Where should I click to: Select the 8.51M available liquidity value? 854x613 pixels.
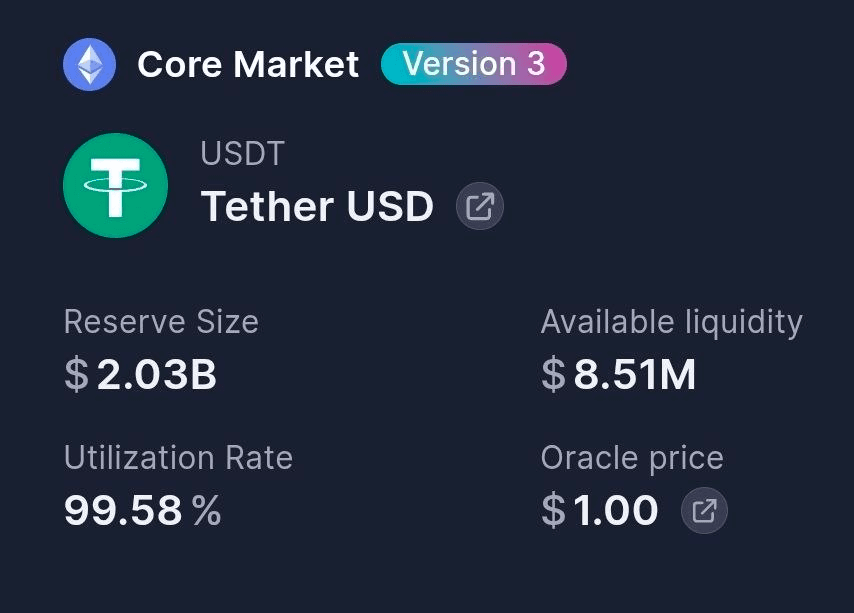pos(635,375)
